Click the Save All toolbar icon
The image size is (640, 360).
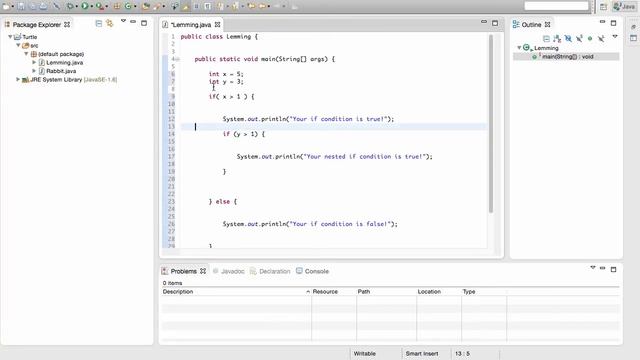(32, 6)
